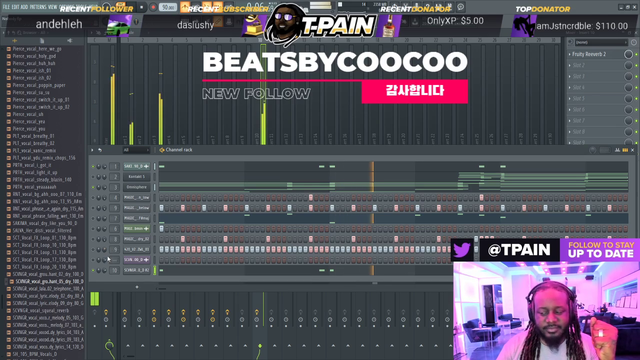The width and height of the screenshot is (640, 360).
Task: Select sample PLT_vocal_breathy_01
Action: tap(33, 136)
